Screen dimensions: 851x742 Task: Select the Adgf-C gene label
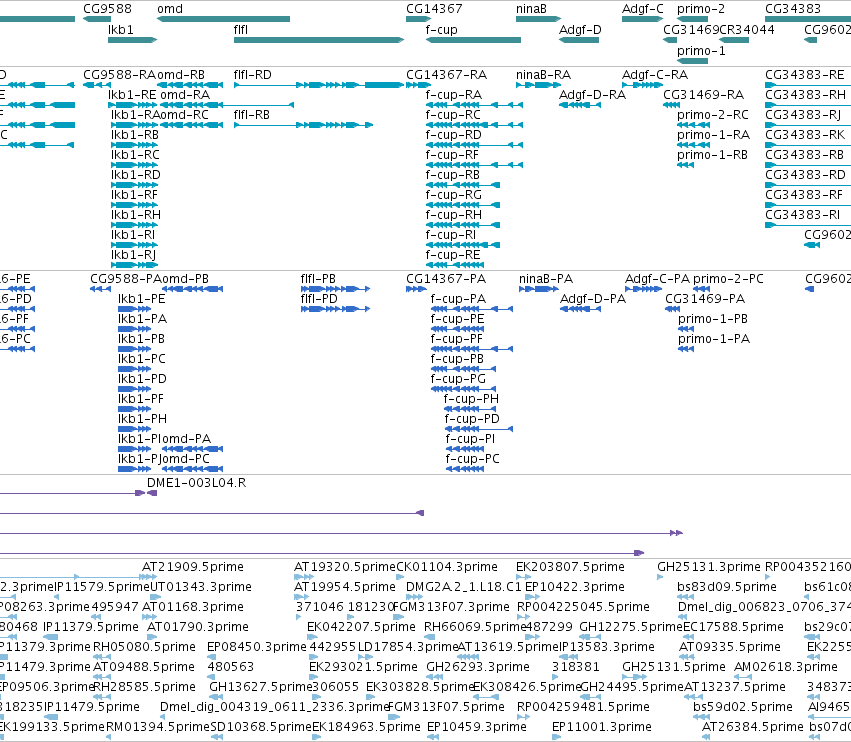point(643,9)
